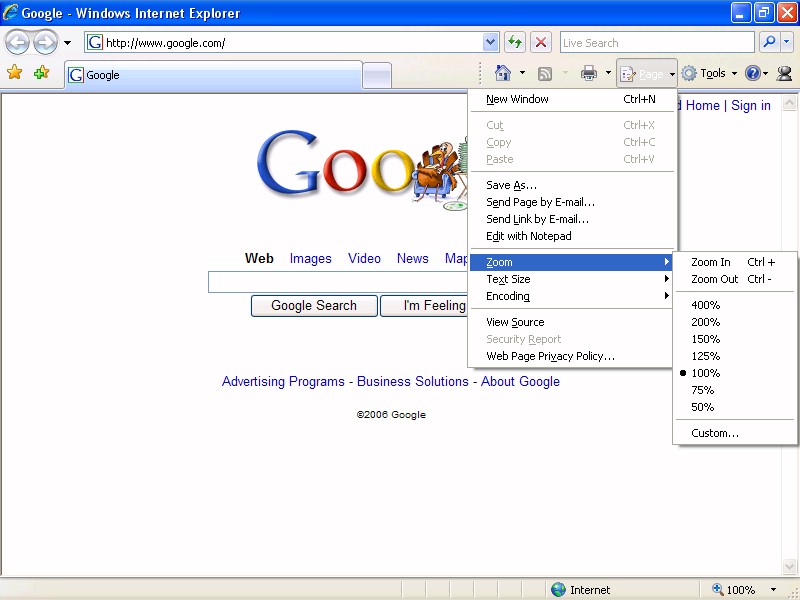
Task: Click the Internet zone globe icon
Action: coord(559,590)
